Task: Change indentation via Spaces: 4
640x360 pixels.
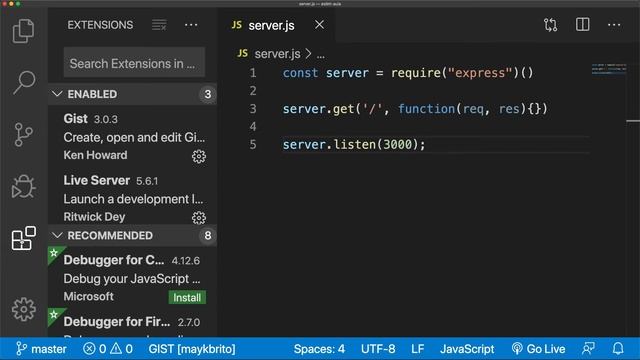Action: pos(319,349)
